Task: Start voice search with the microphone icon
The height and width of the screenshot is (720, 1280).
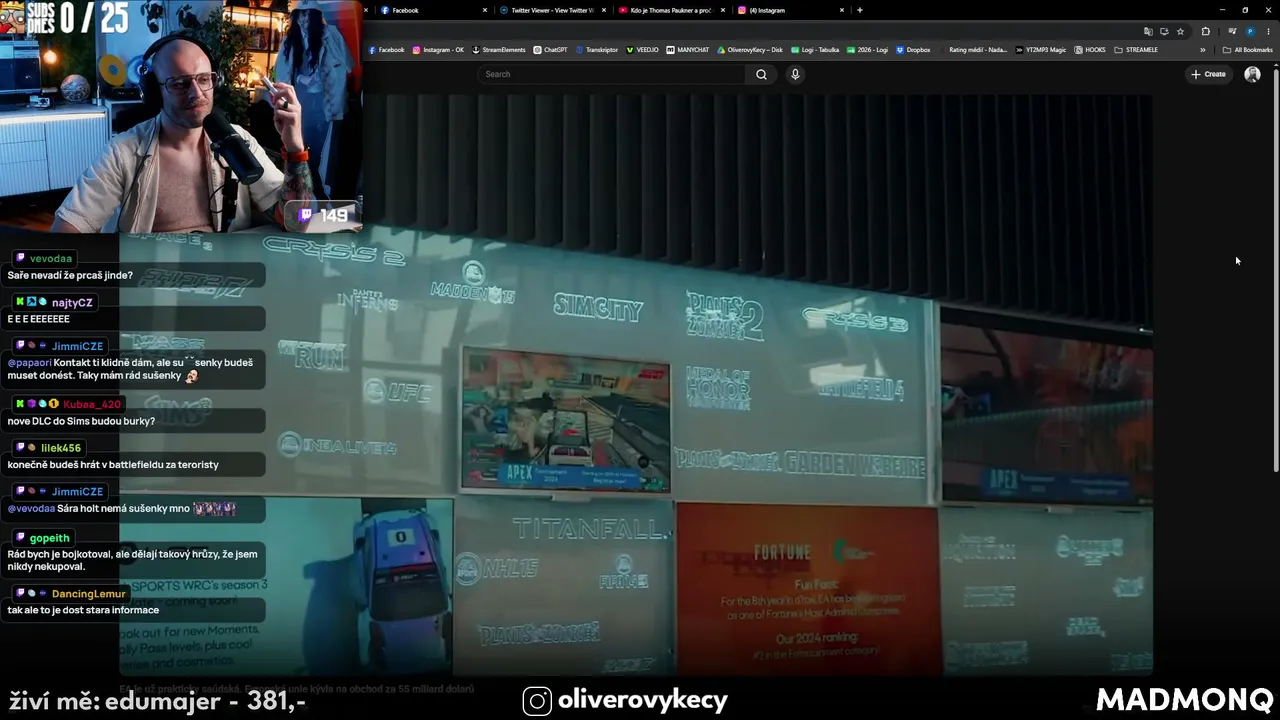Action: [x=795, y=74]
